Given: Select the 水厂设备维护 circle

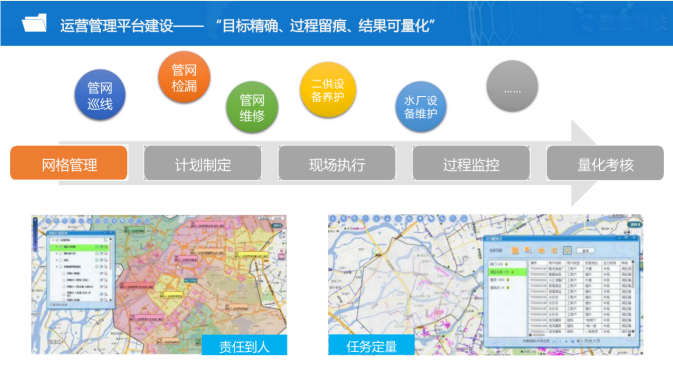Looking at the screenshot, I should click(x=421, y=106).
